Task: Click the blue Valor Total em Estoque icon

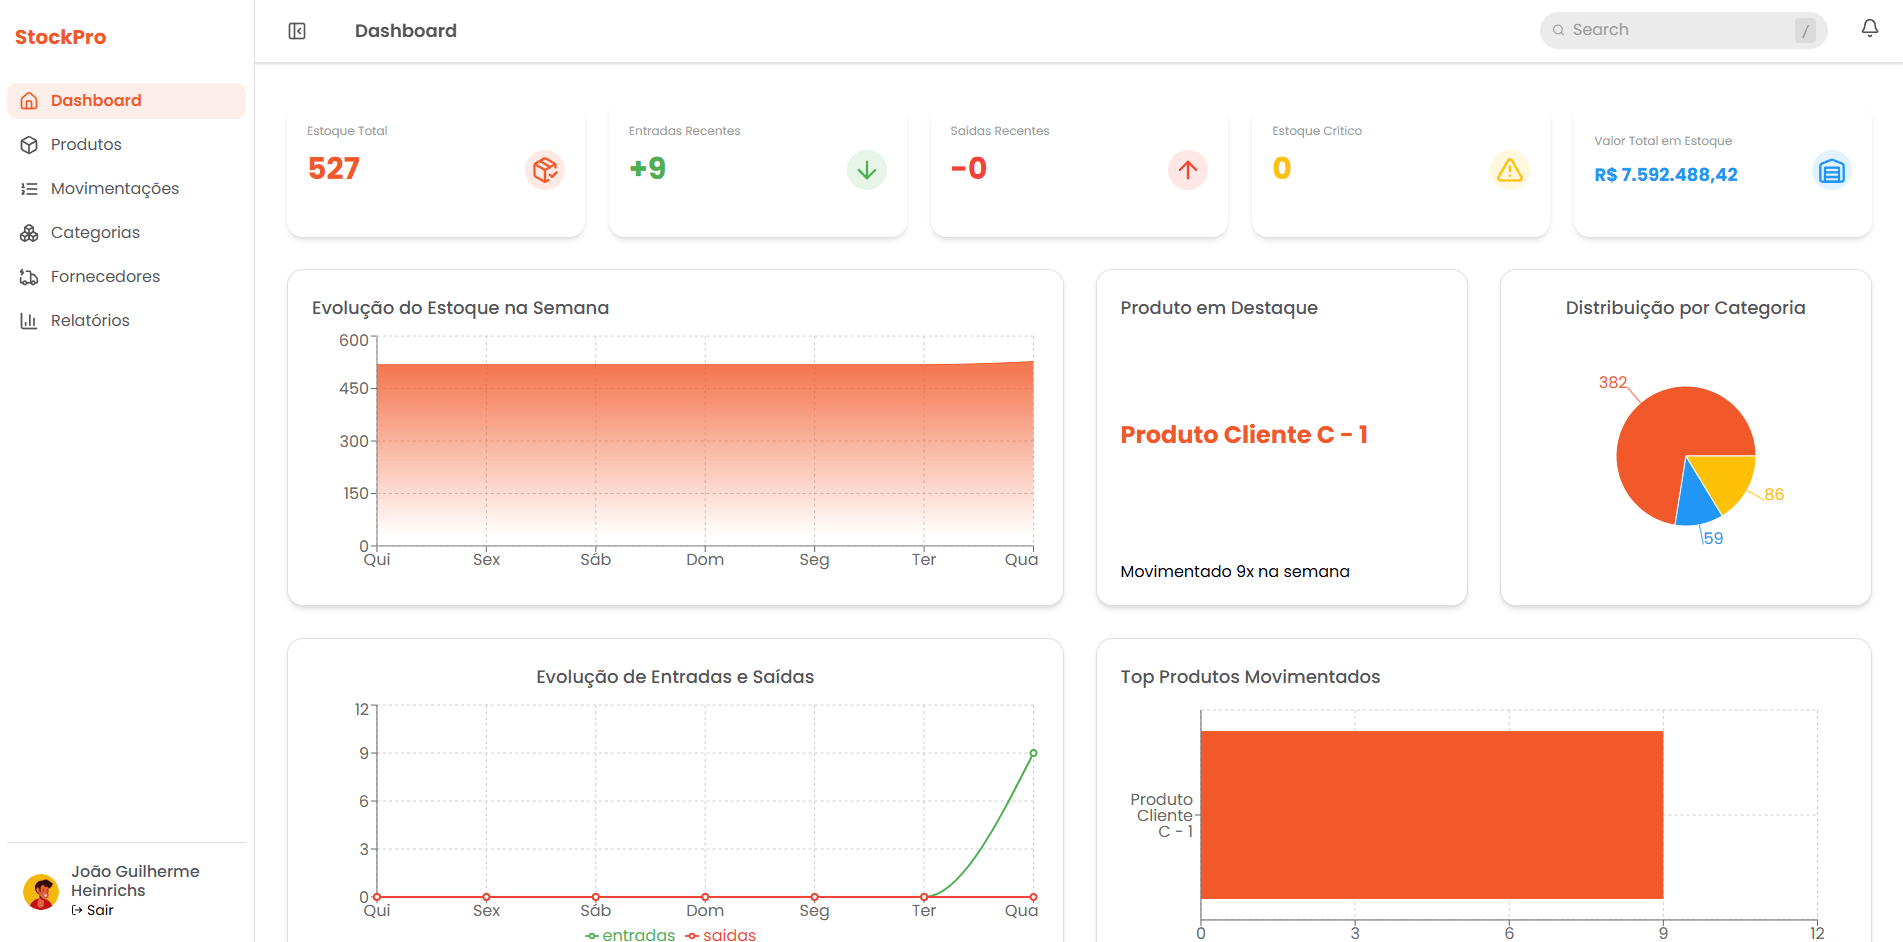Action: [x=1831, y=171]
